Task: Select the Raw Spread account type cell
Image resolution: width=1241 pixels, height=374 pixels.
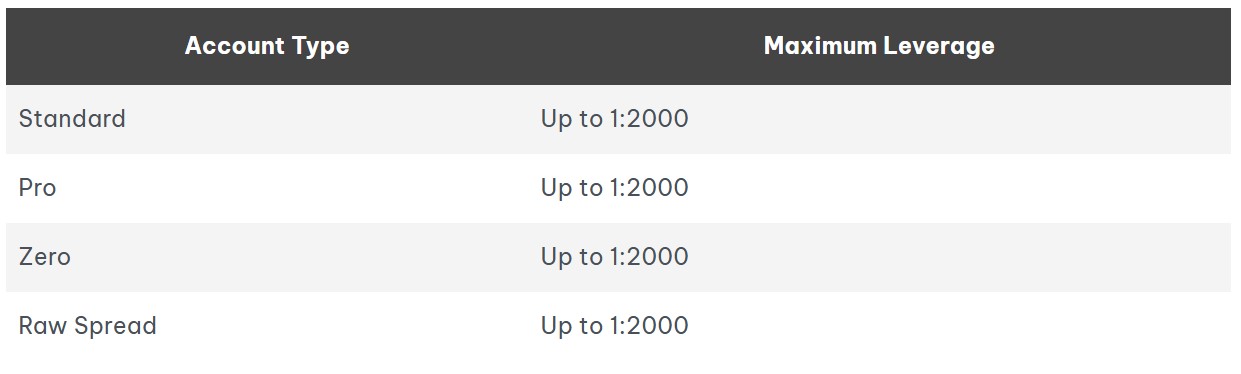Action: [x=267, y=326]
